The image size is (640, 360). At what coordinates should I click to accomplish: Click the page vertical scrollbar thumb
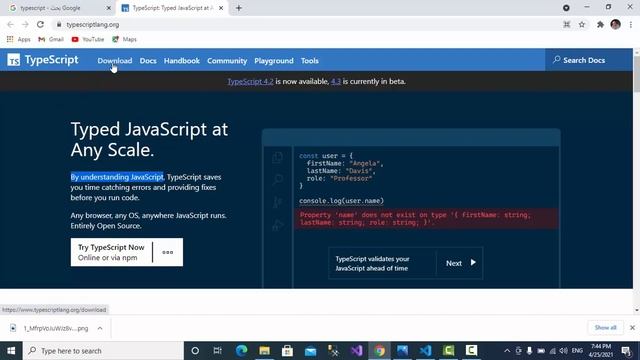coord(637,73)
